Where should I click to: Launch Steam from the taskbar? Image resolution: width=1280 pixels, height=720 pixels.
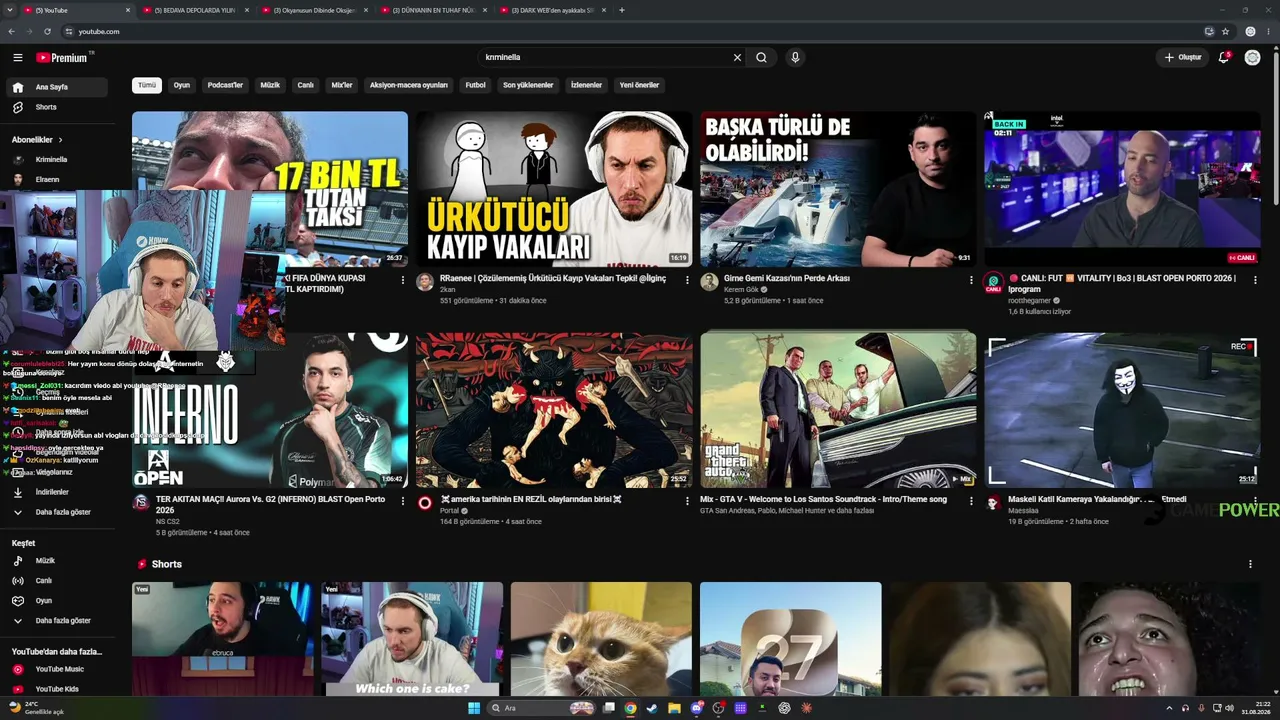pyautogui.click(x=652, y=708)
